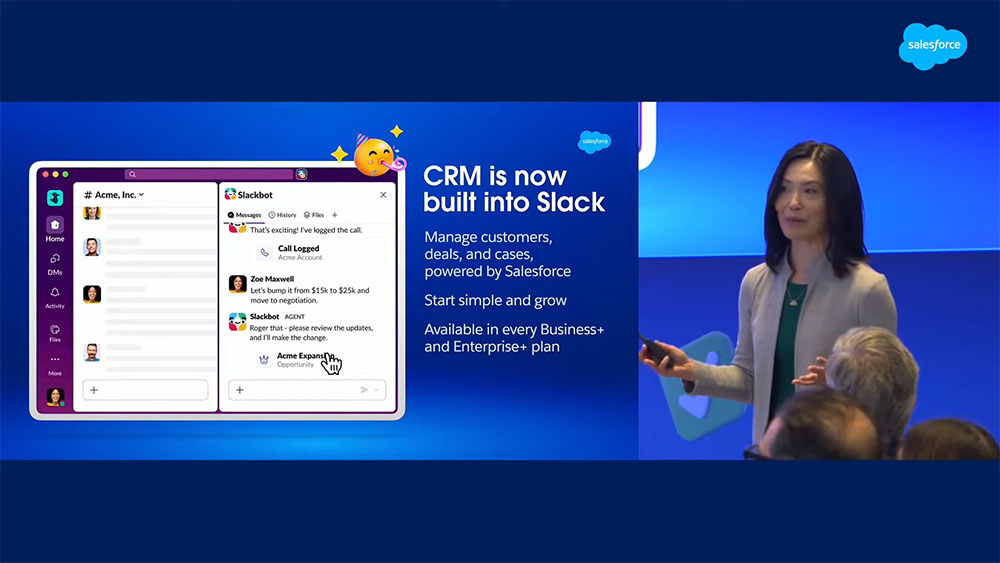Switch to the Files tab in Slackbot panel

(314, 215)
